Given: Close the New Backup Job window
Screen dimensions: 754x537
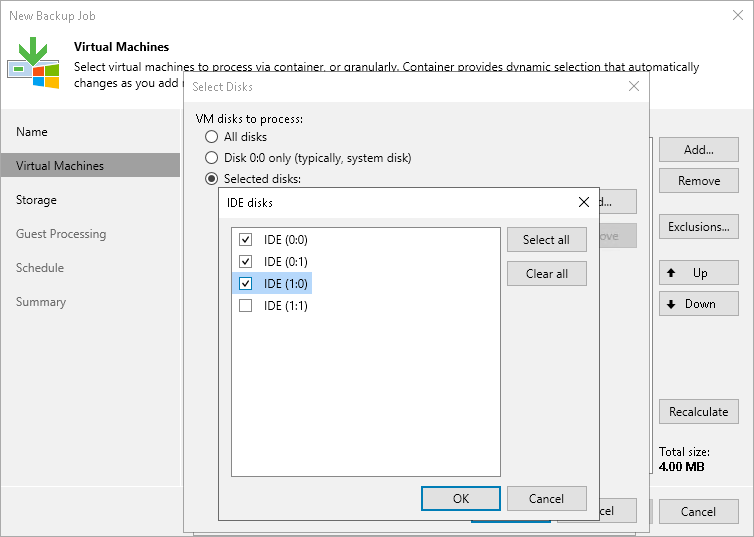Looking at the screenshot, I should point(738,15).
